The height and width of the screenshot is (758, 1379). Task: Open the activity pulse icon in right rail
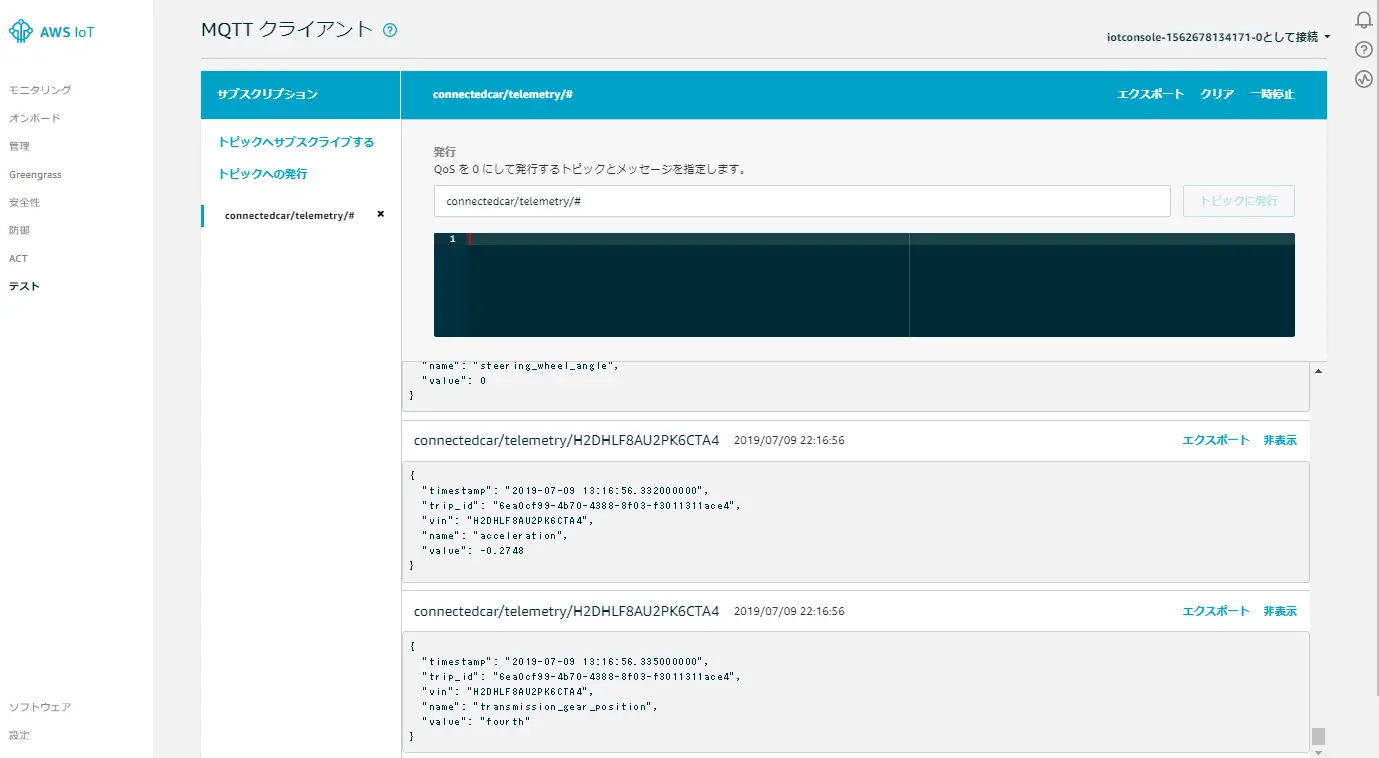coord(1364,79)
